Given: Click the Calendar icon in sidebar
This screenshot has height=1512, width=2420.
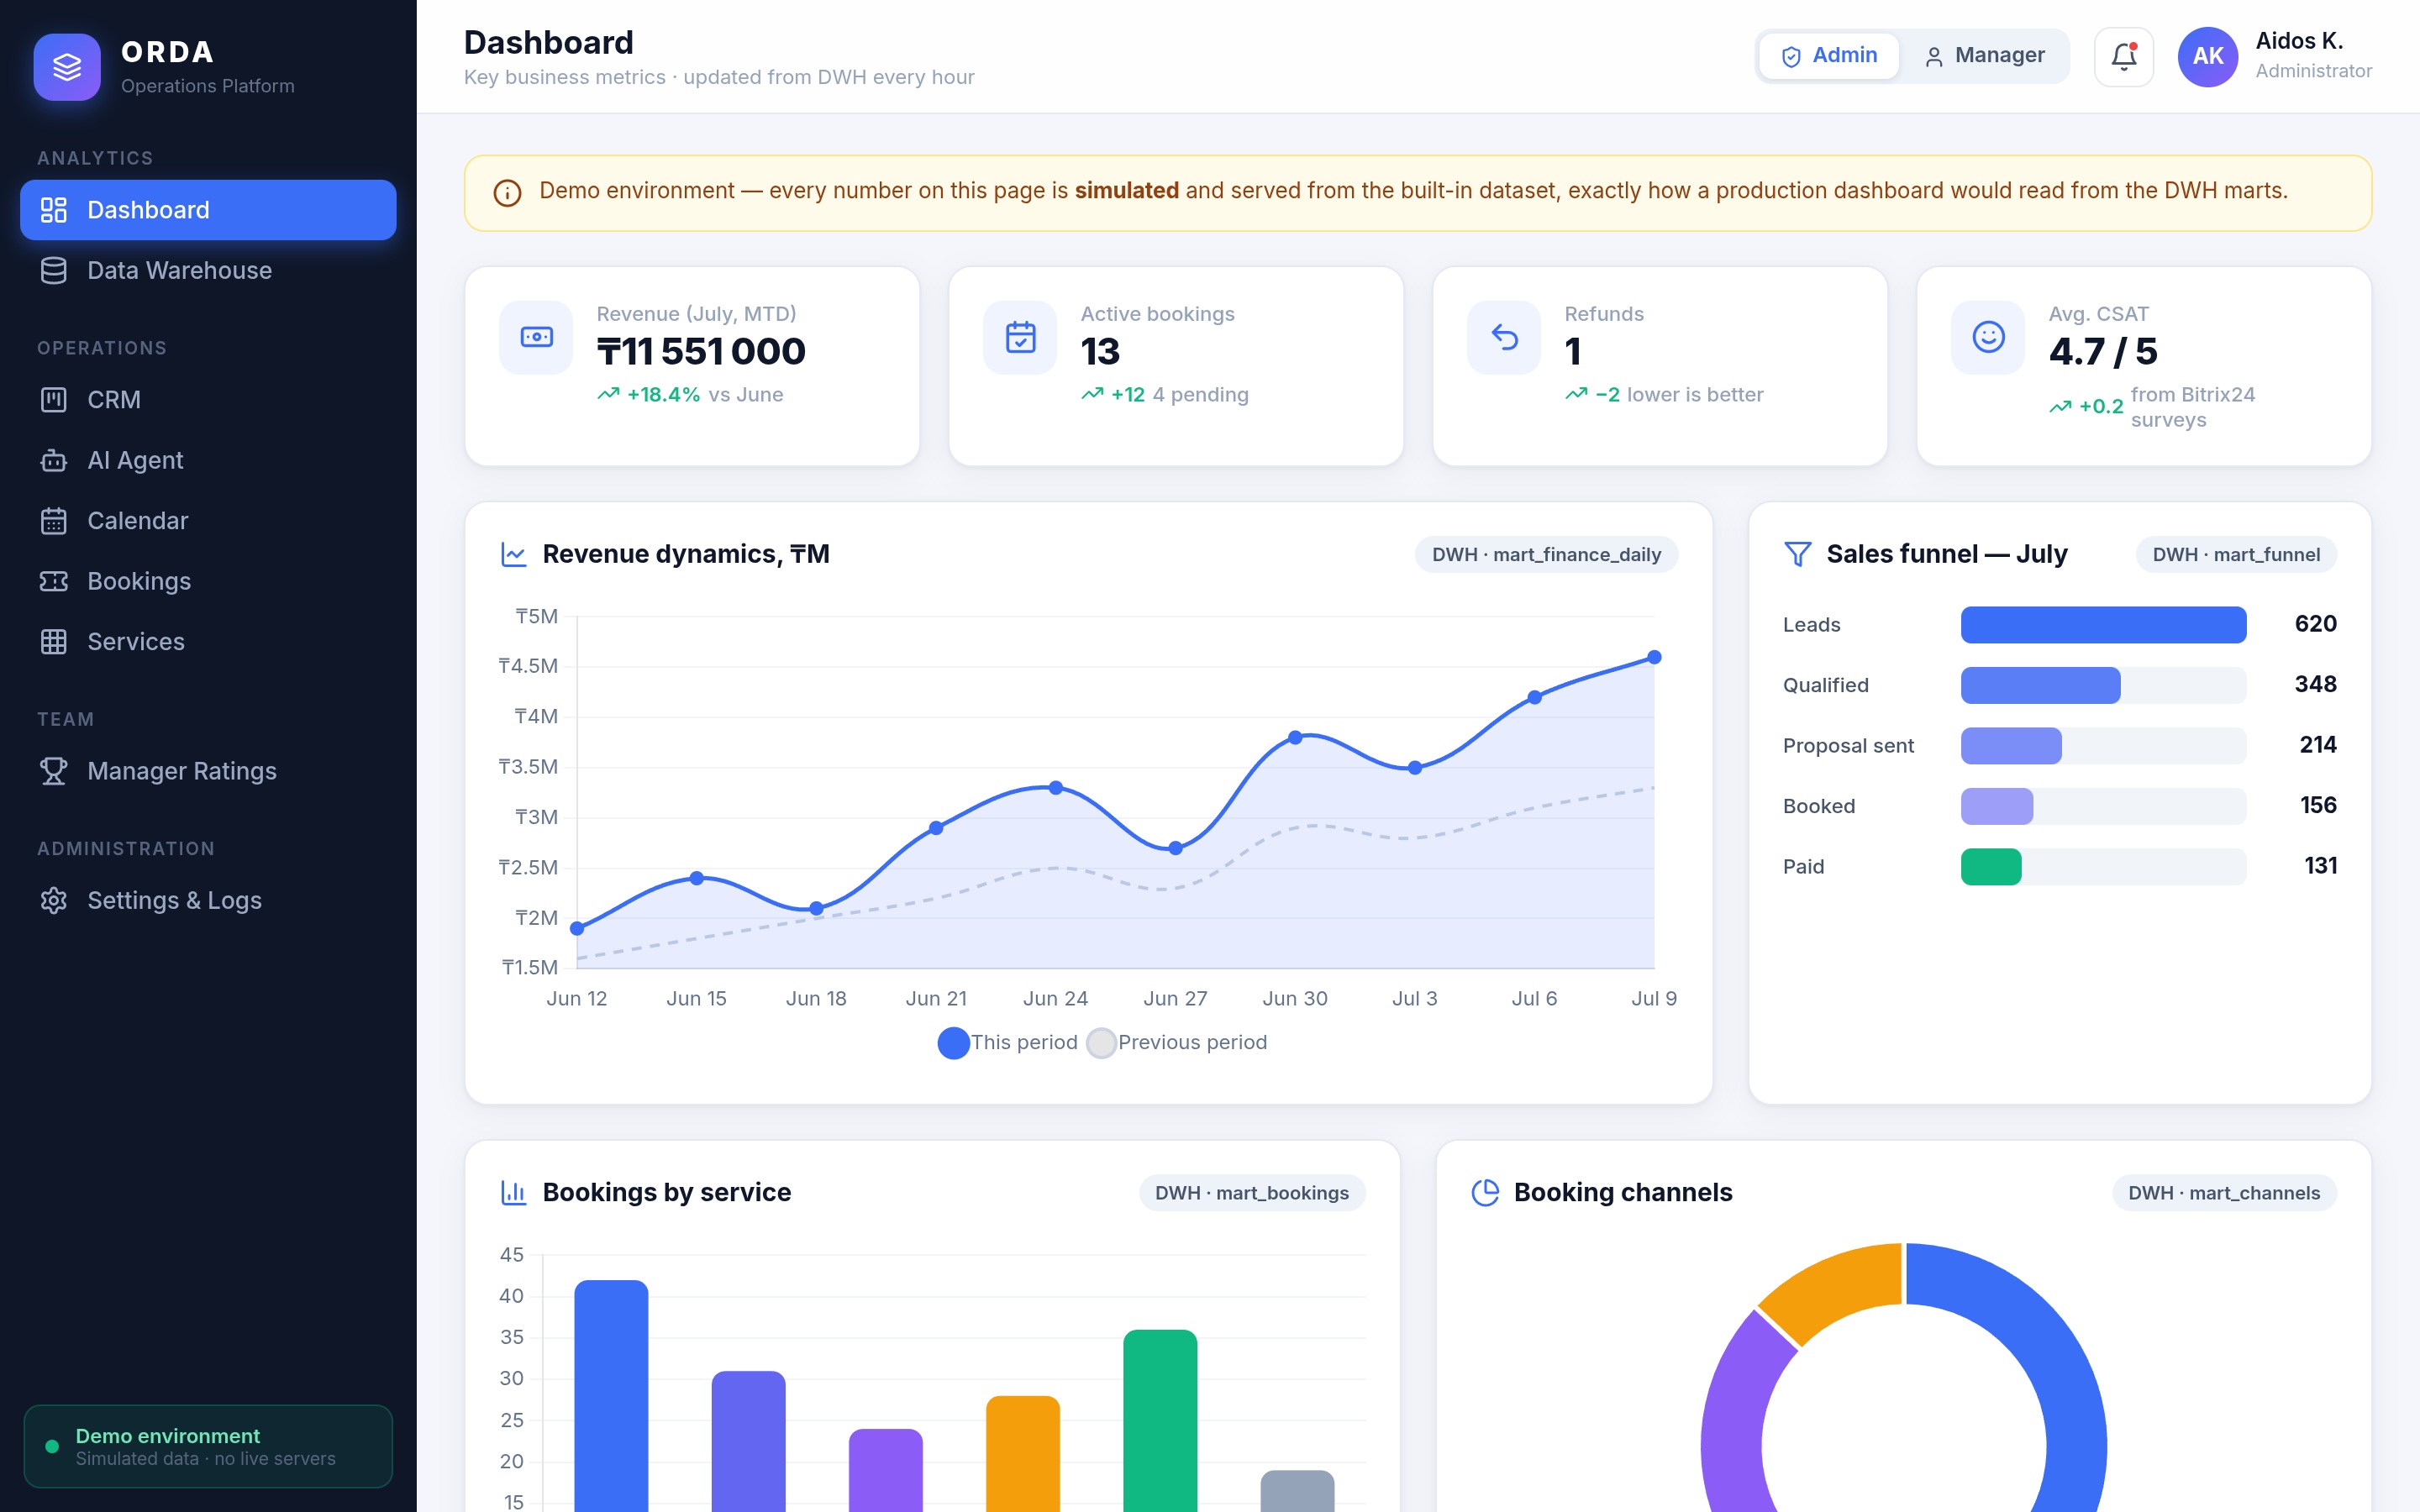Looking at the screenshot, I should coord(54,521).
